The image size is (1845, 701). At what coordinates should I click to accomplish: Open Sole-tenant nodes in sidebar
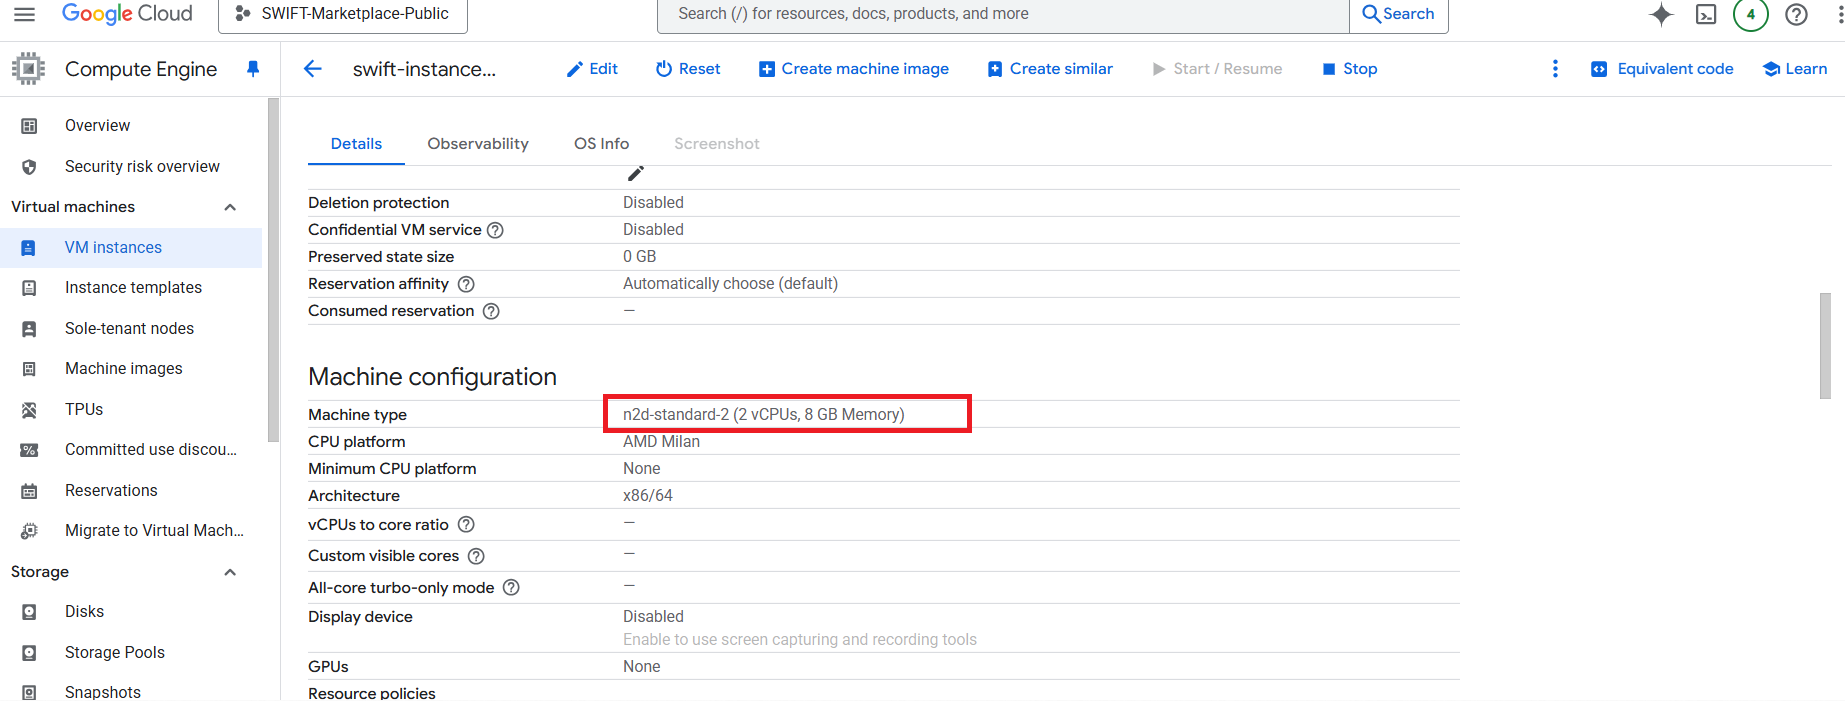(x=131, y=329)
